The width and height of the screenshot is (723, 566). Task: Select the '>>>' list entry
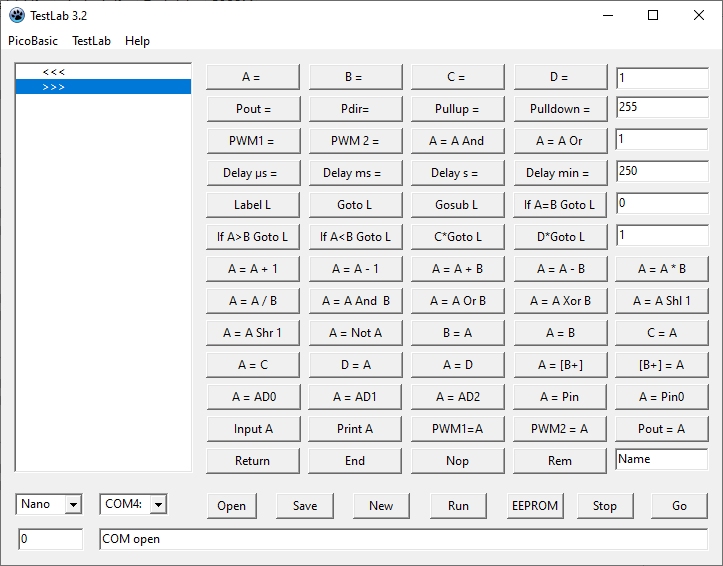tap(54, 87)
